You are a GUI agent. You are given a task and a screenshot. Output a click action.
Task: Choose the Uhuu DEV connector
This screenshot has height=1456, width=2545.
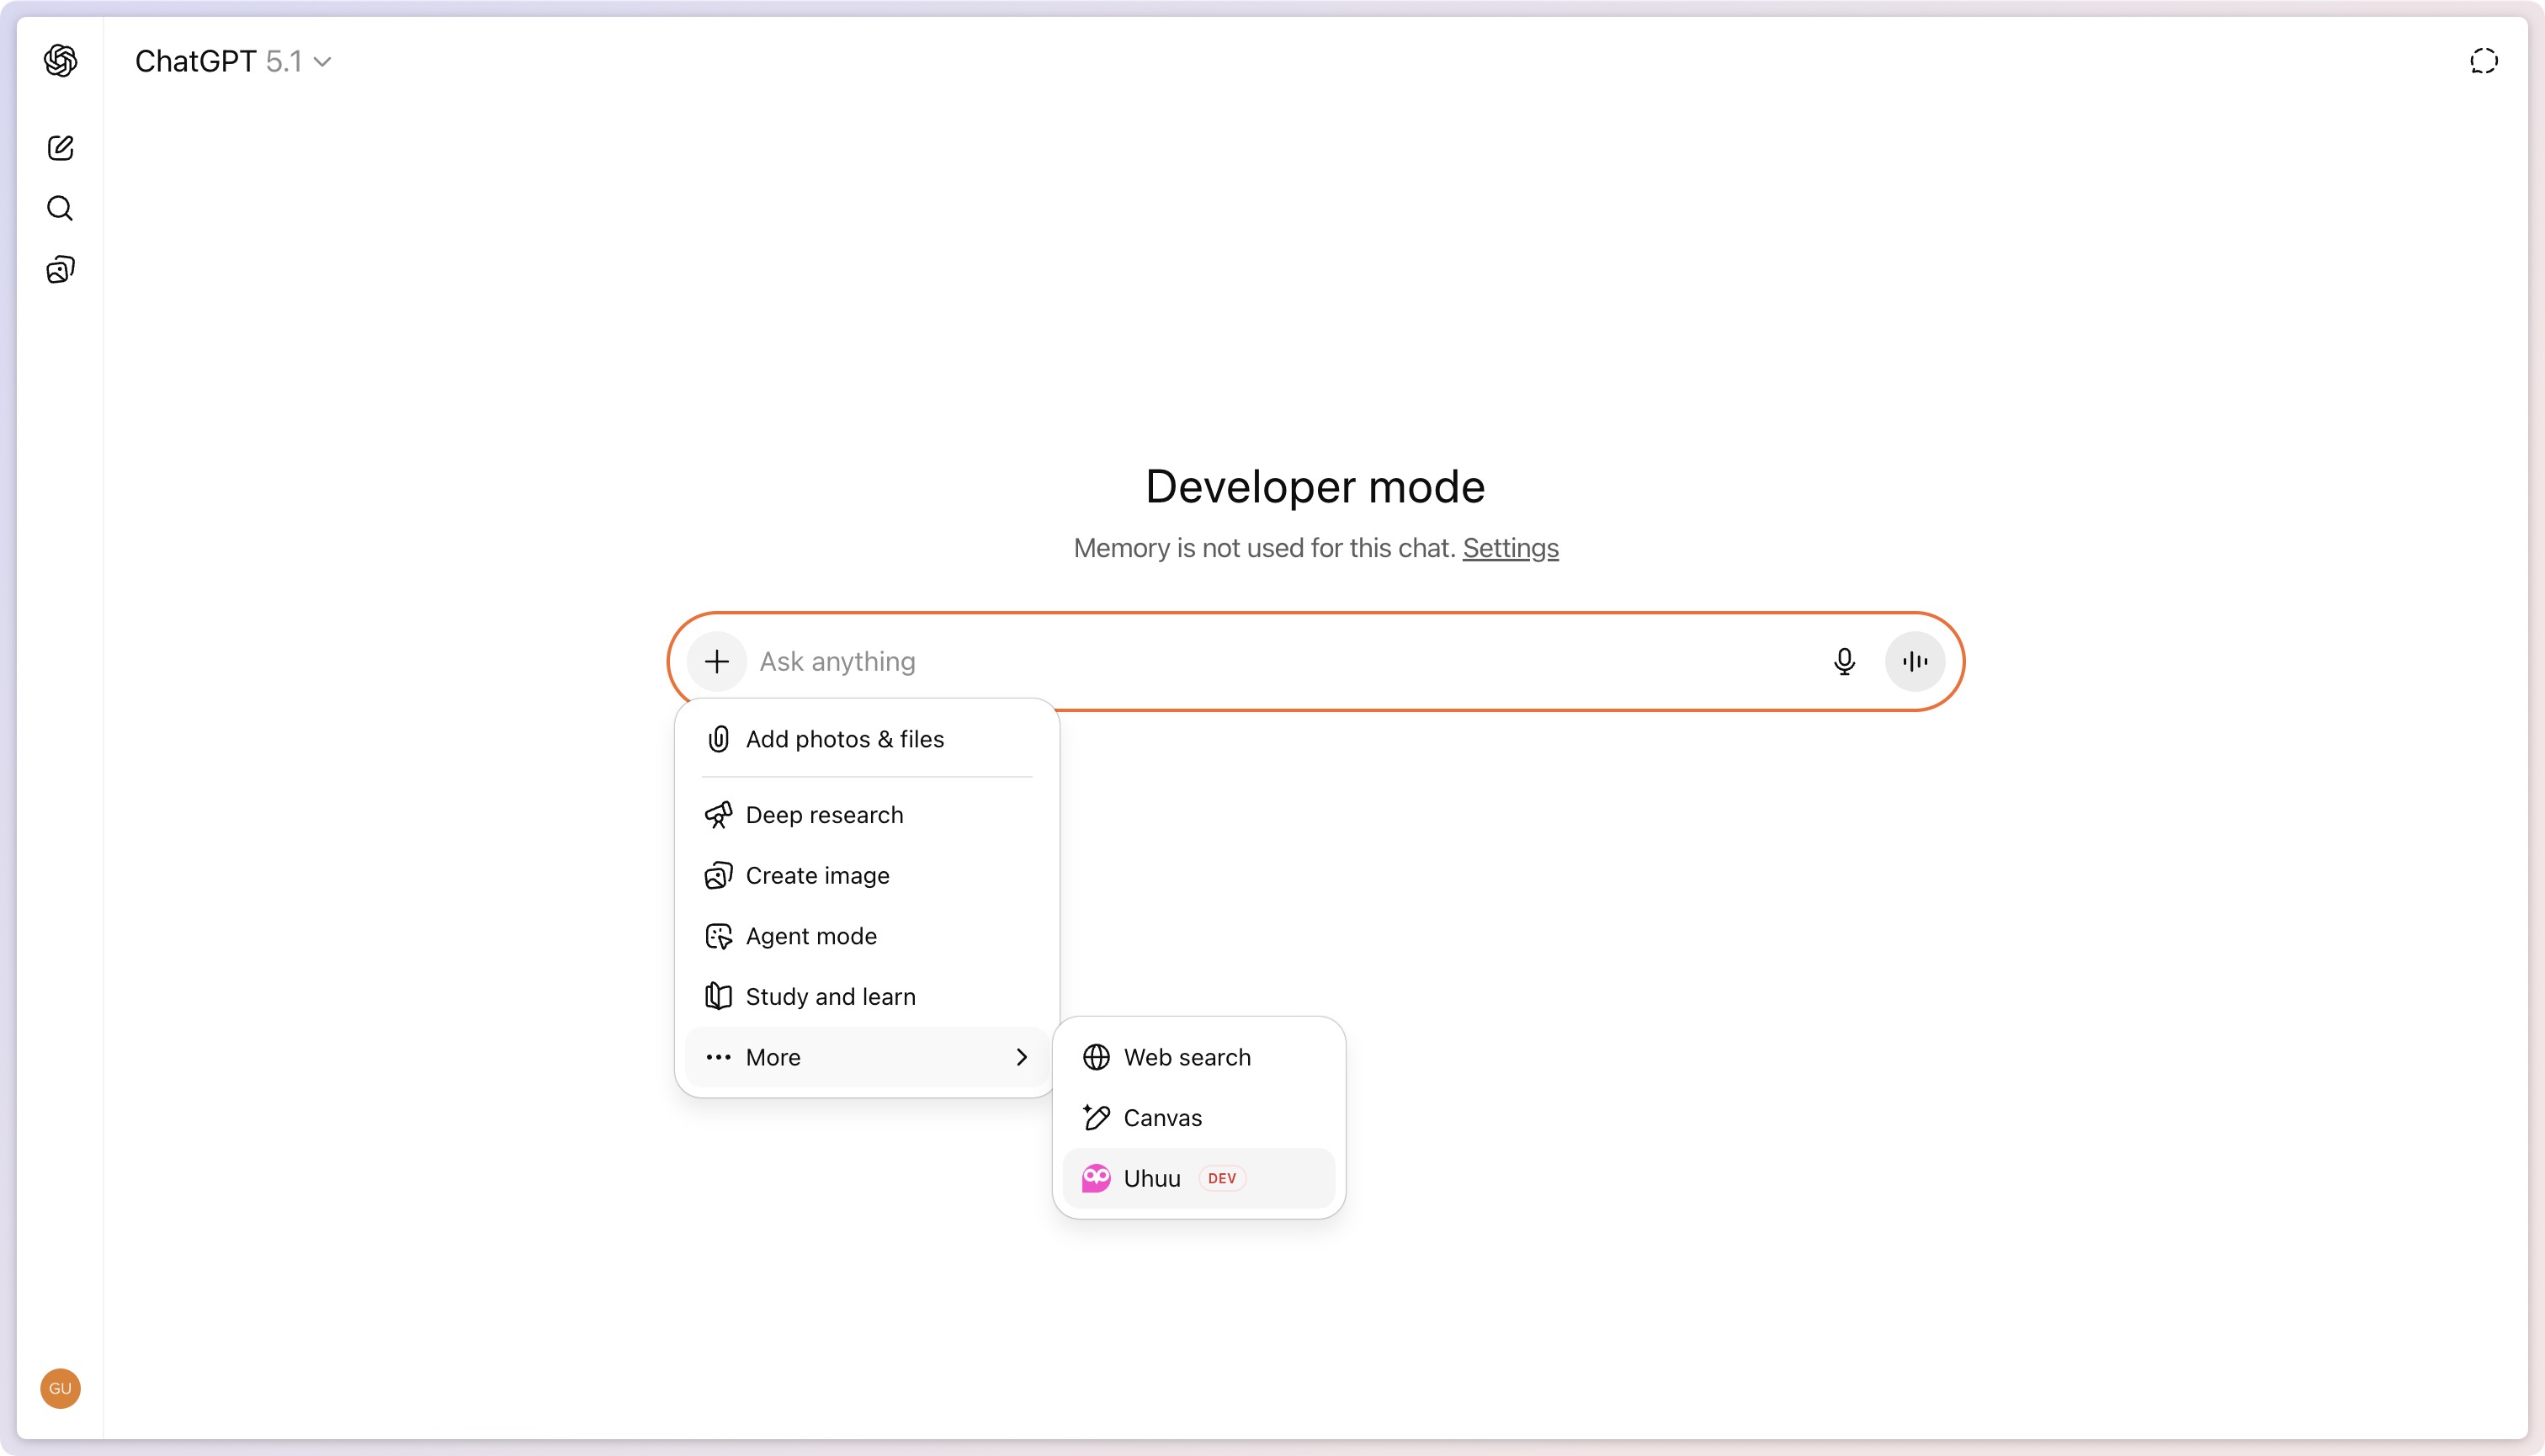tap(1152, 1178)
